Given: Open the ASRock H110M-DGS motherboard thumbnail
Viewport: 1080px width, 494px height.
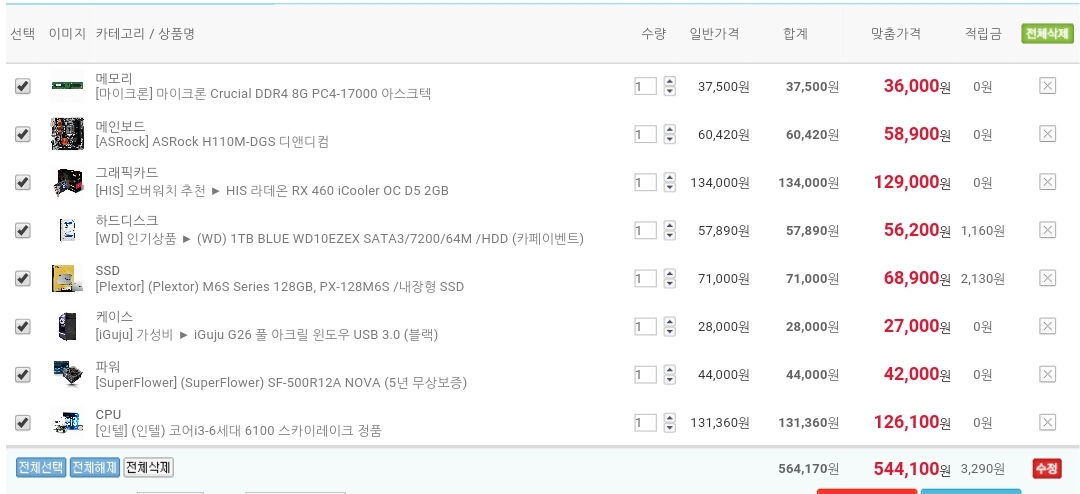Looking at the screenshot, I should 68,134.
